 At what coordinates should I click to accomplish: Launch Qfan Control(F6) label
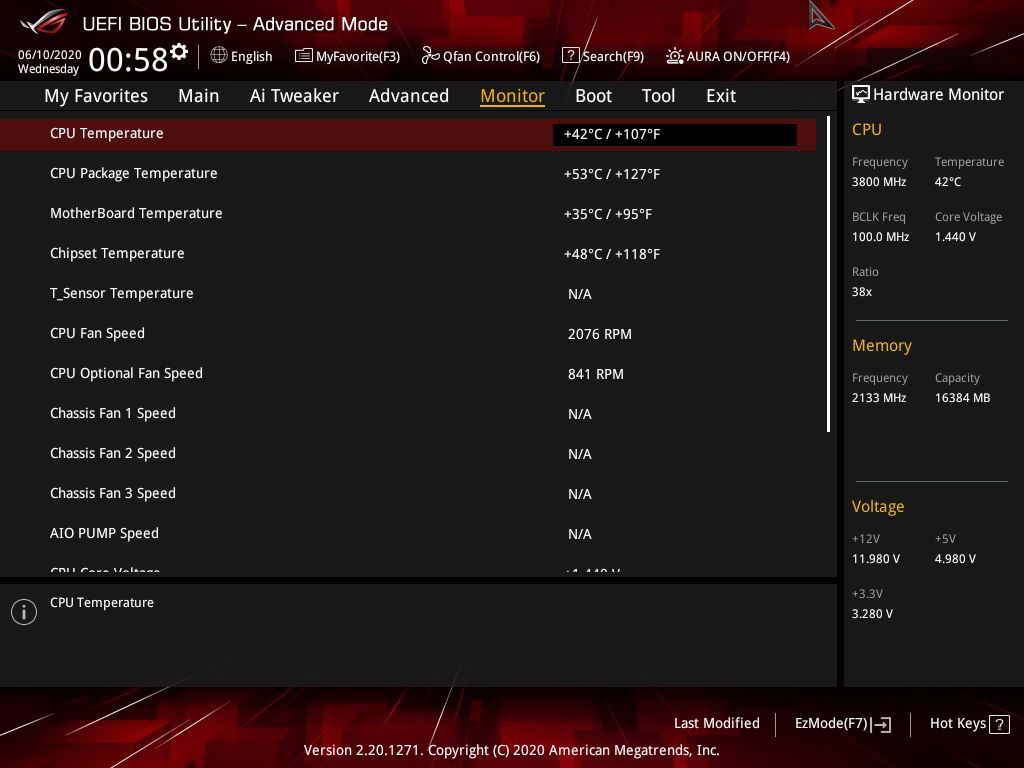point(491,57)
